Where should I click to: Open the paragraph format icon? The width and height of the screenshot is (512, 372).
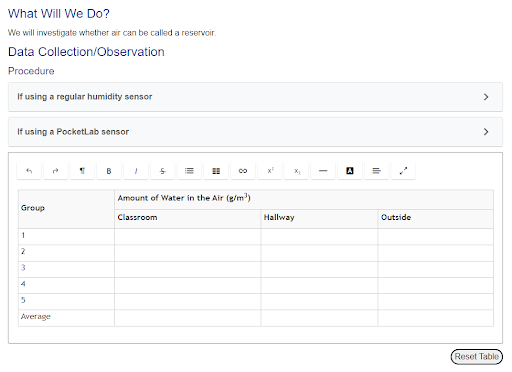[82, 171]
